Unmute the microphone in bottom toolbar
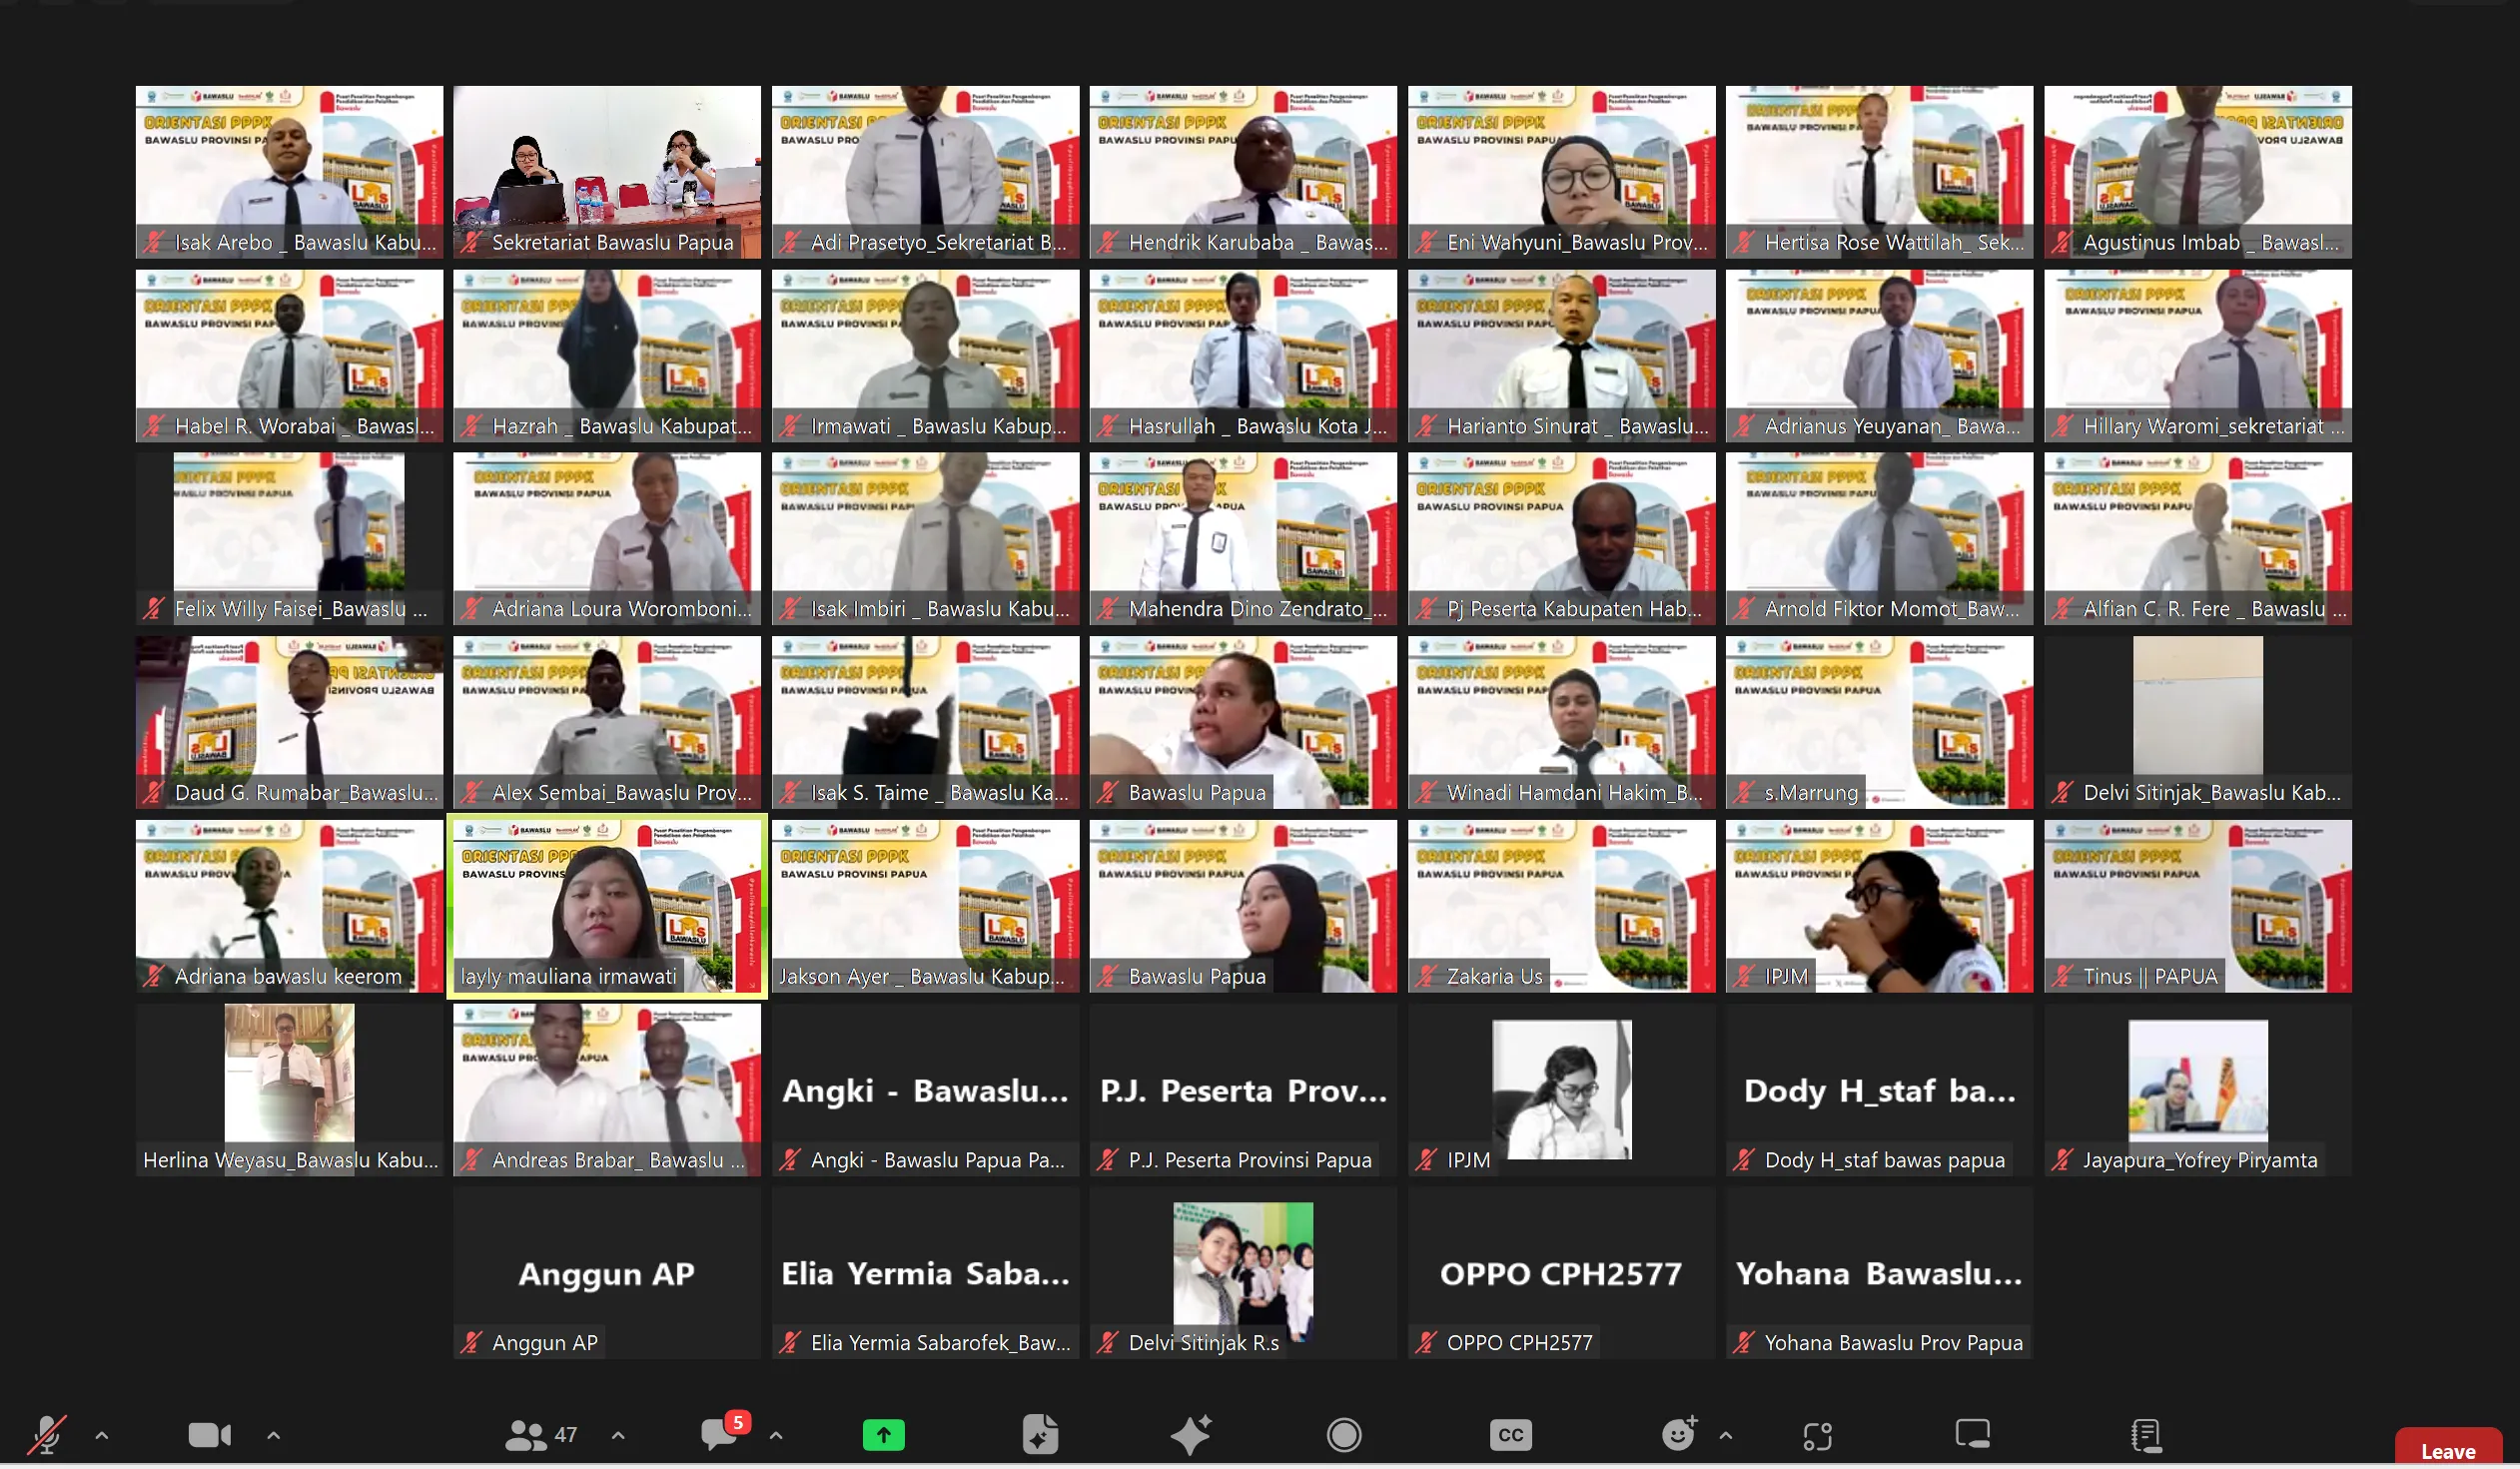This screenshot has width=2520, height=1469. 46,1435
